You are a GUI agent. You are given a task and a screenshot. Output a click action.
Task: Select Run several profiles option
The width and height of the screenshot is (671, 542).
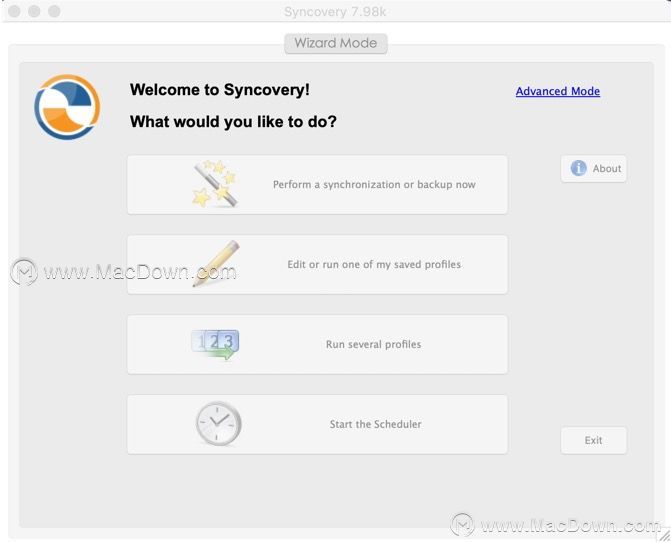317,344
